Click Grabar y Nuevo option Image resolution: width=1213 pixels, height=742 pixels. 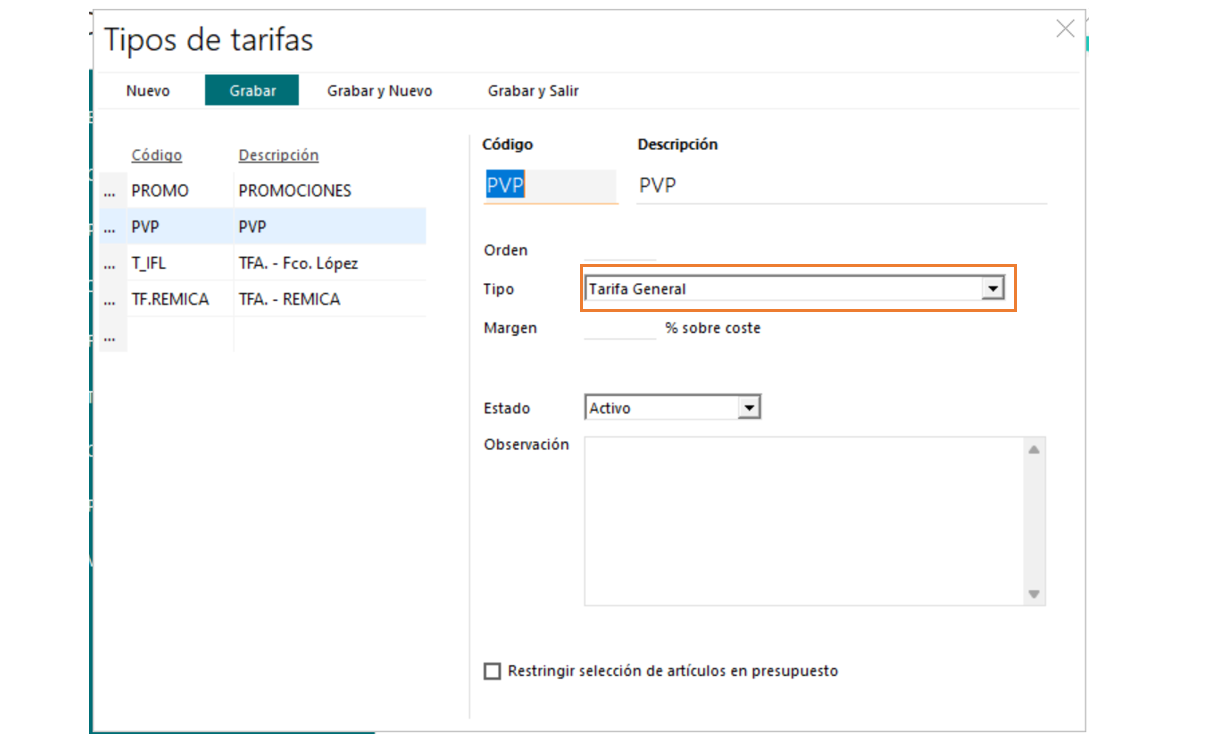379,91
